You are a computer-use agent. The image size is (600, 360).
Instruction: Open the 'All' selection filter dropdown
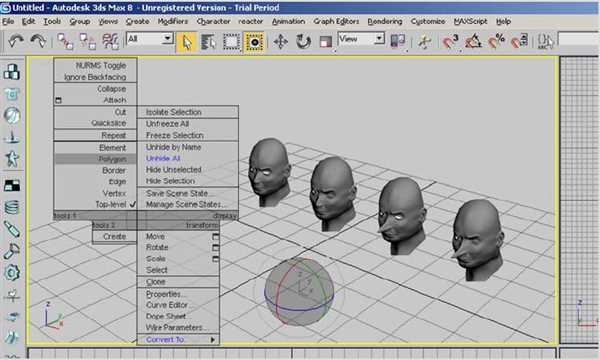[167, 39]
